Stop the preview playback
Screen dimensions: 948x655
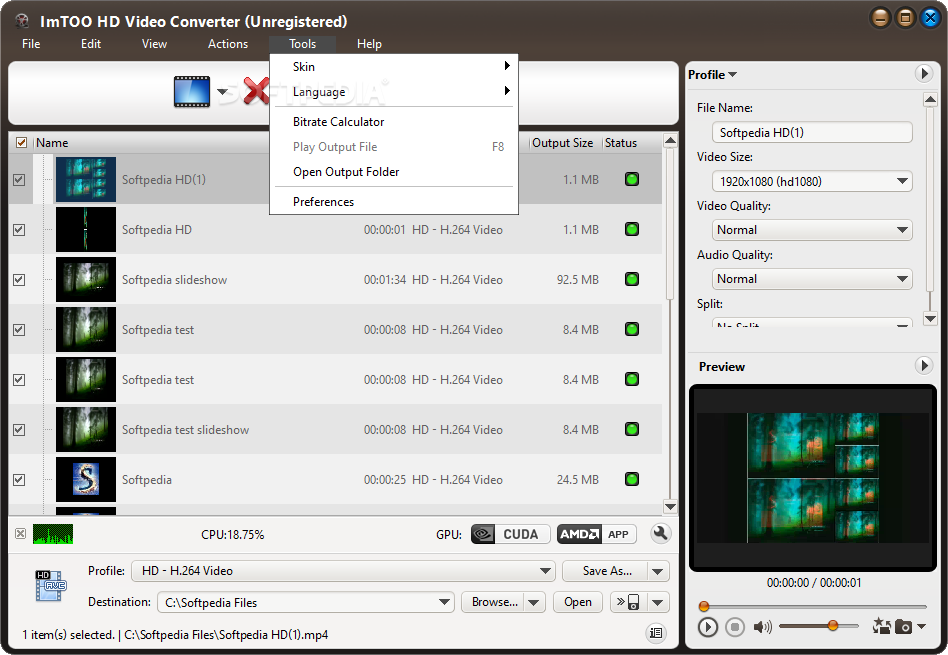[x=735, y=627]
